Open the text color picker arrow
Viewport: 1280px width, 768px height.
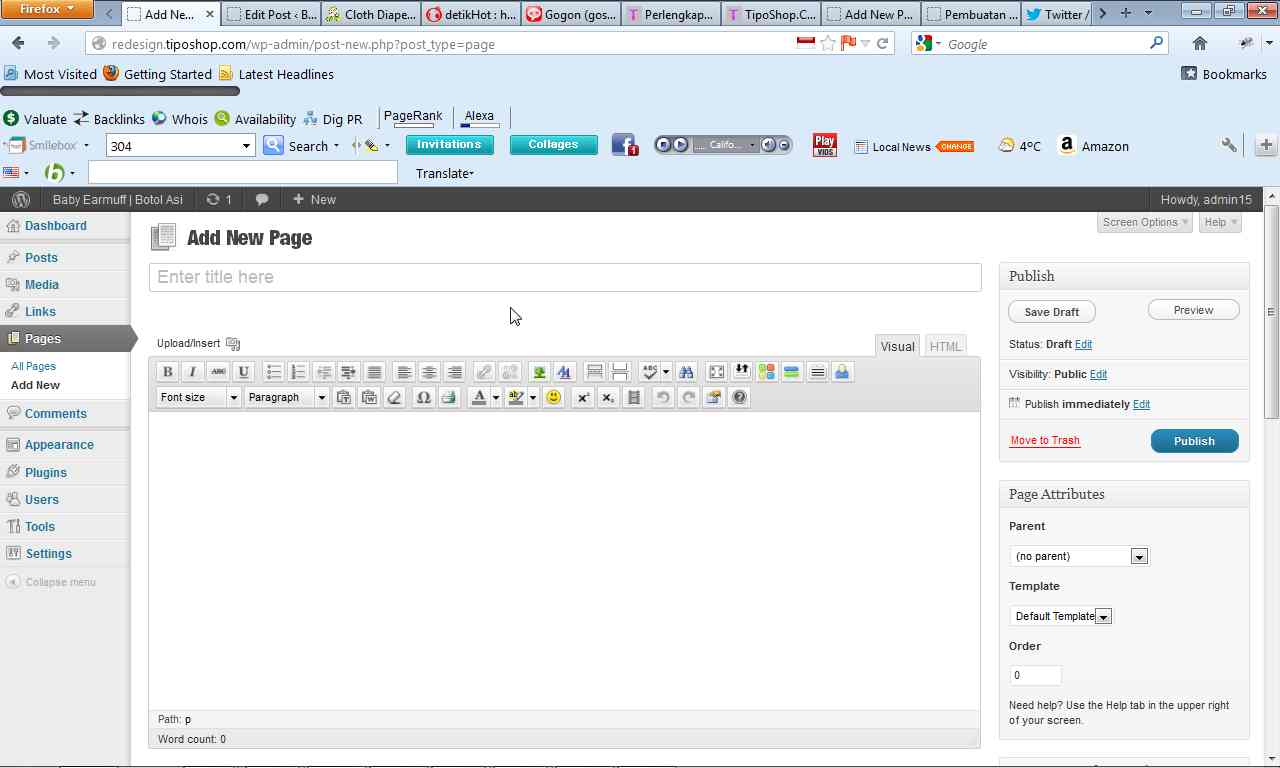495,398
